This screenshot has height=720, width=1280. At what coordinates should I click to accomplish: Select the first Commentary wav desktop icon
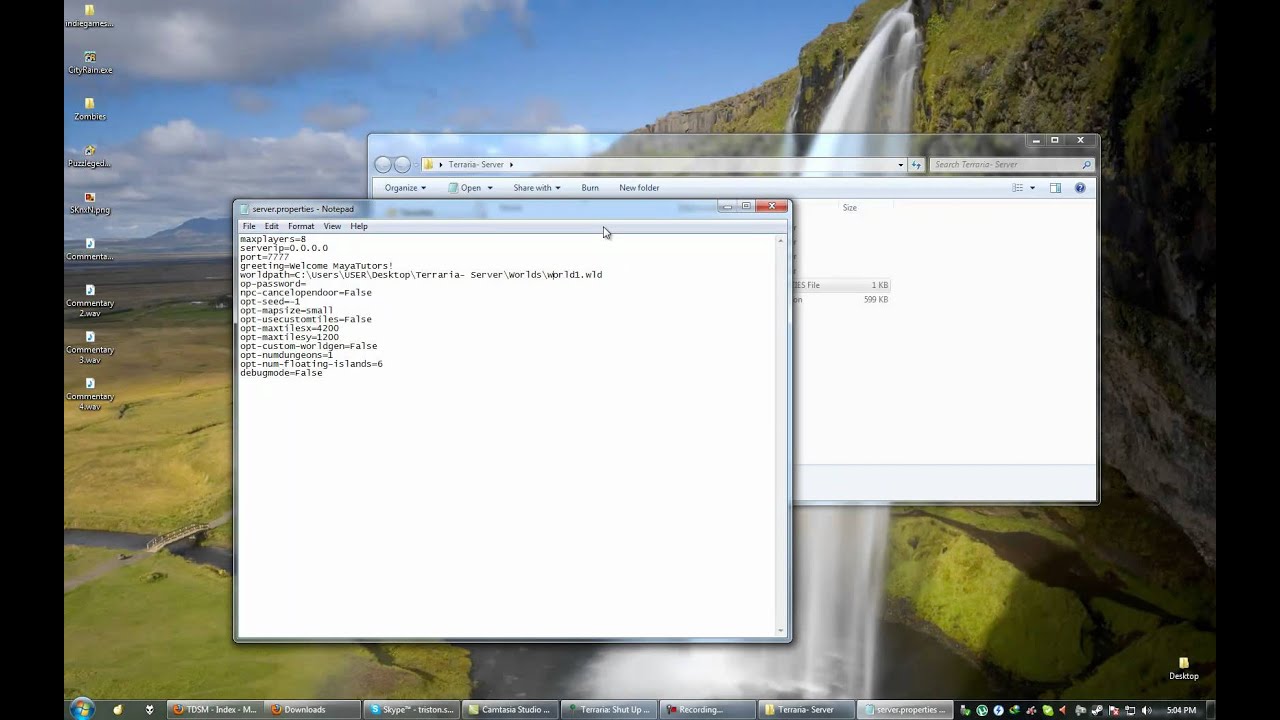(90, 249)
